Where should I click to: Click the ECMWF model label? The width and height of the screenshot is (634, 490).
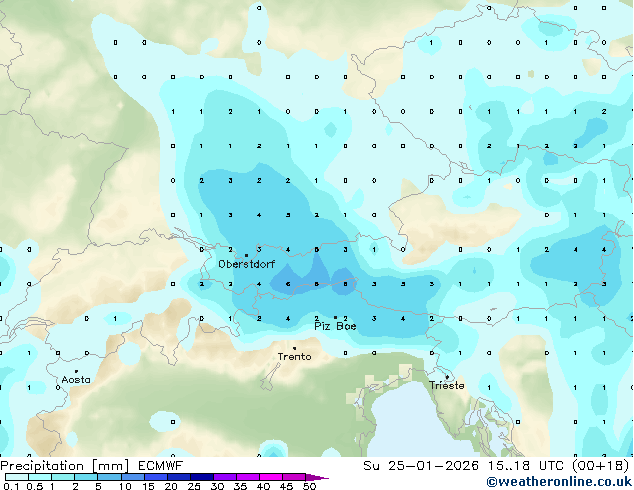[160, 466]
